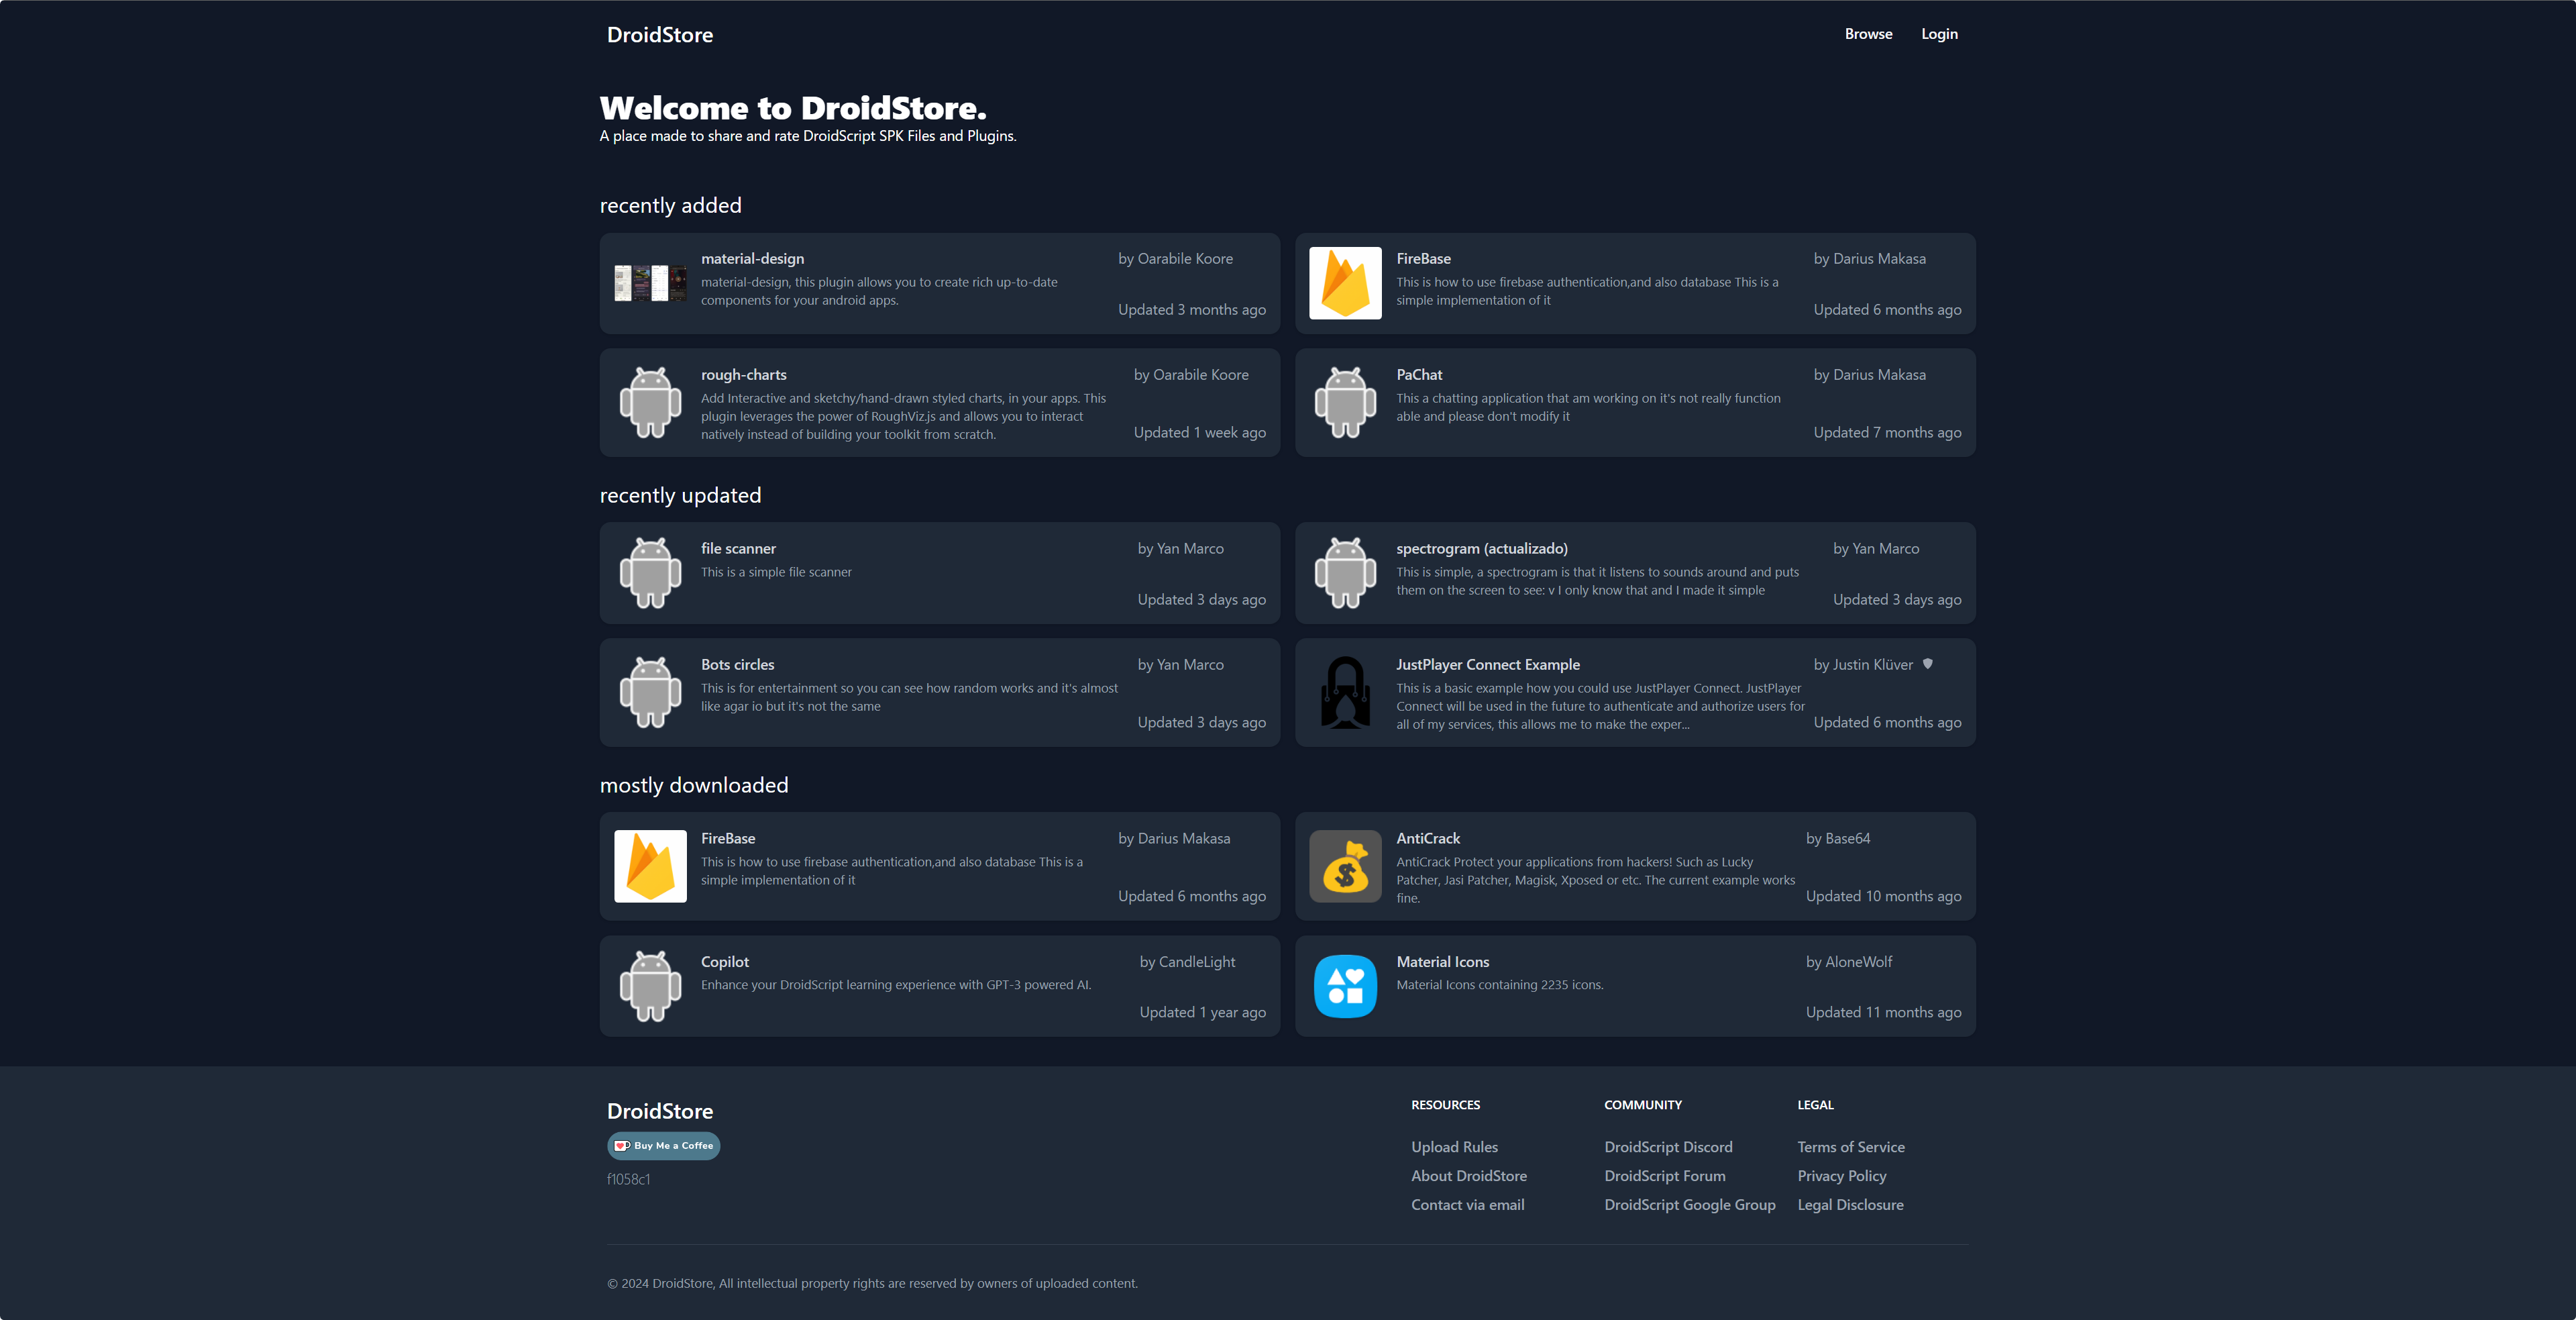
Task: Open the Browse navigation menu item
Action: [1866, 32]
